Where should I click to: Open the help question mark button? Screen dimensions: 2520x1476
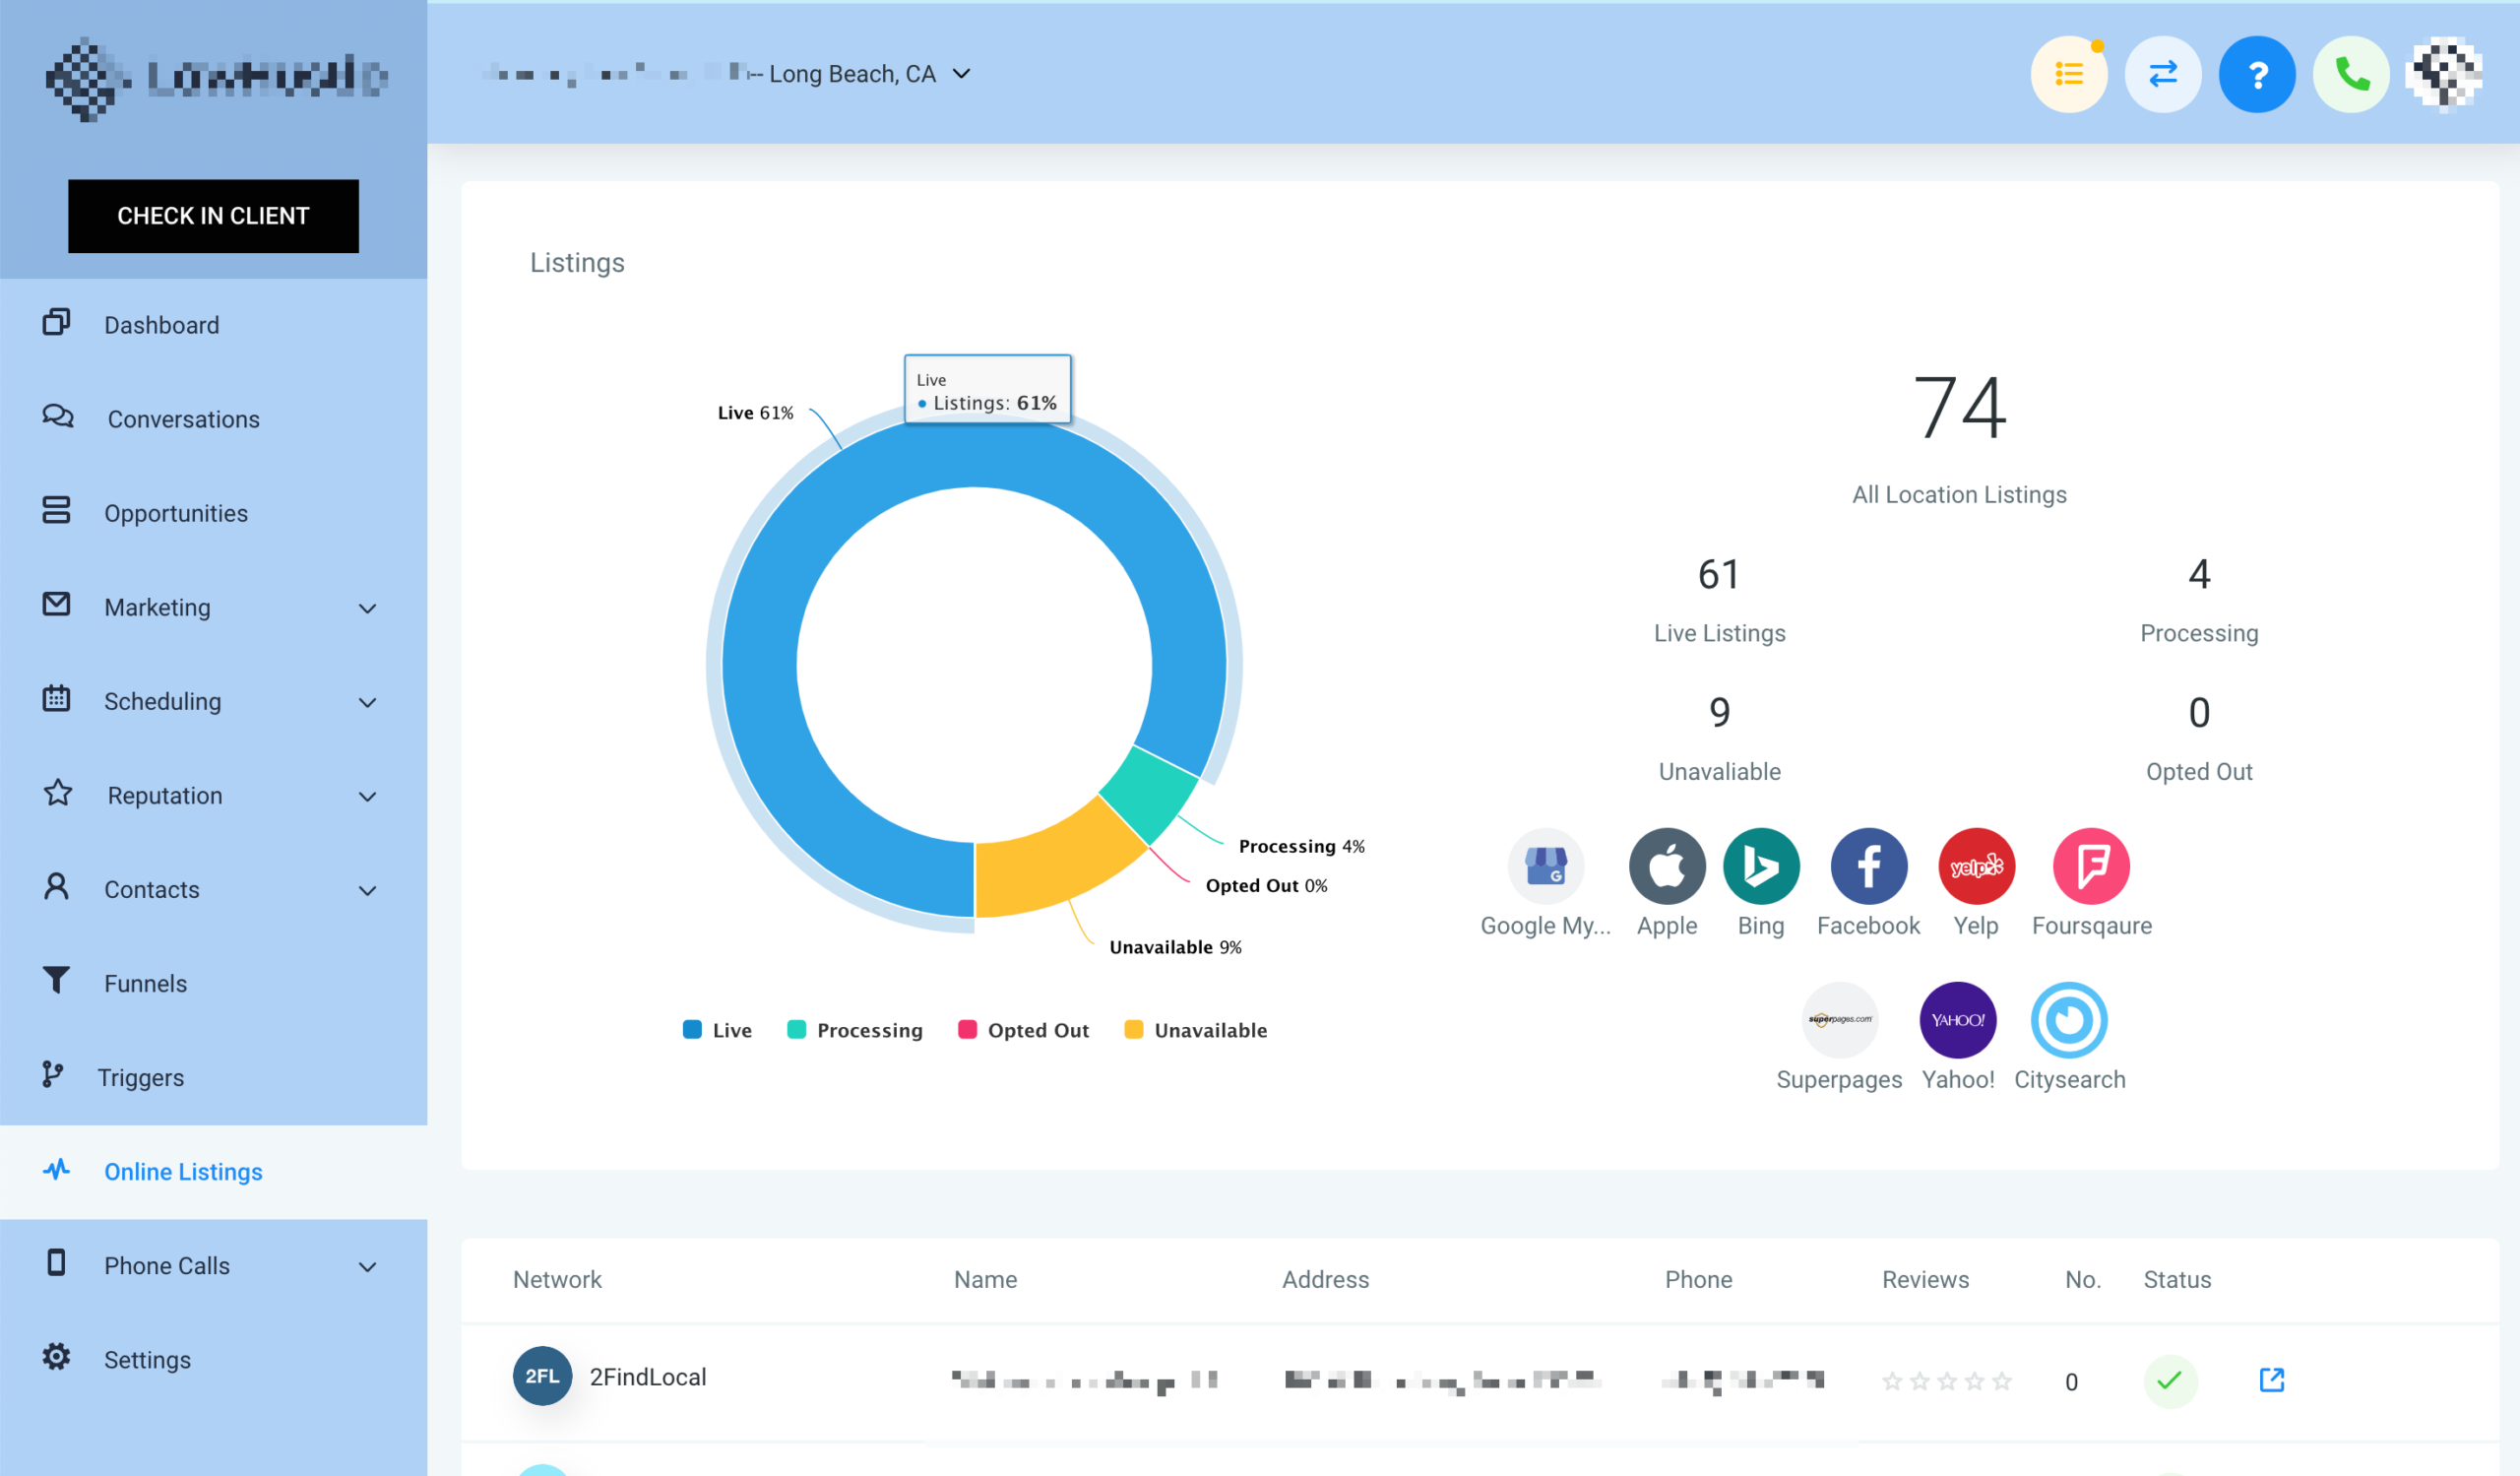pyautogui.click(x=2257, y=74)
